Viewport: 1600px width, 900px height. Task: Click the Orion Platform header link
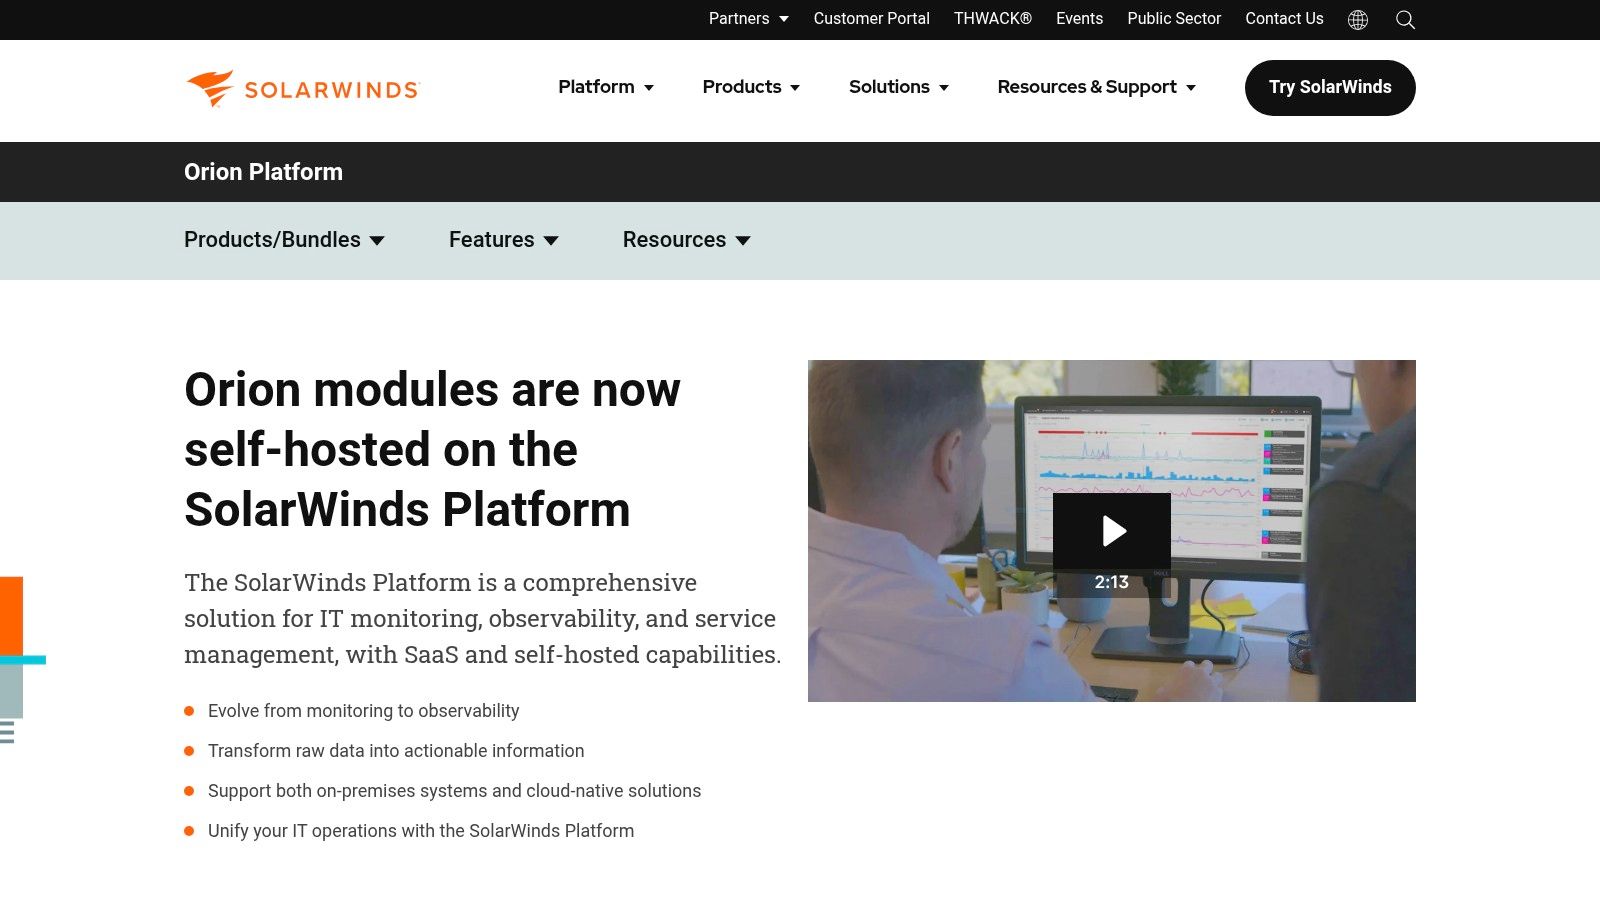[262, 172]
